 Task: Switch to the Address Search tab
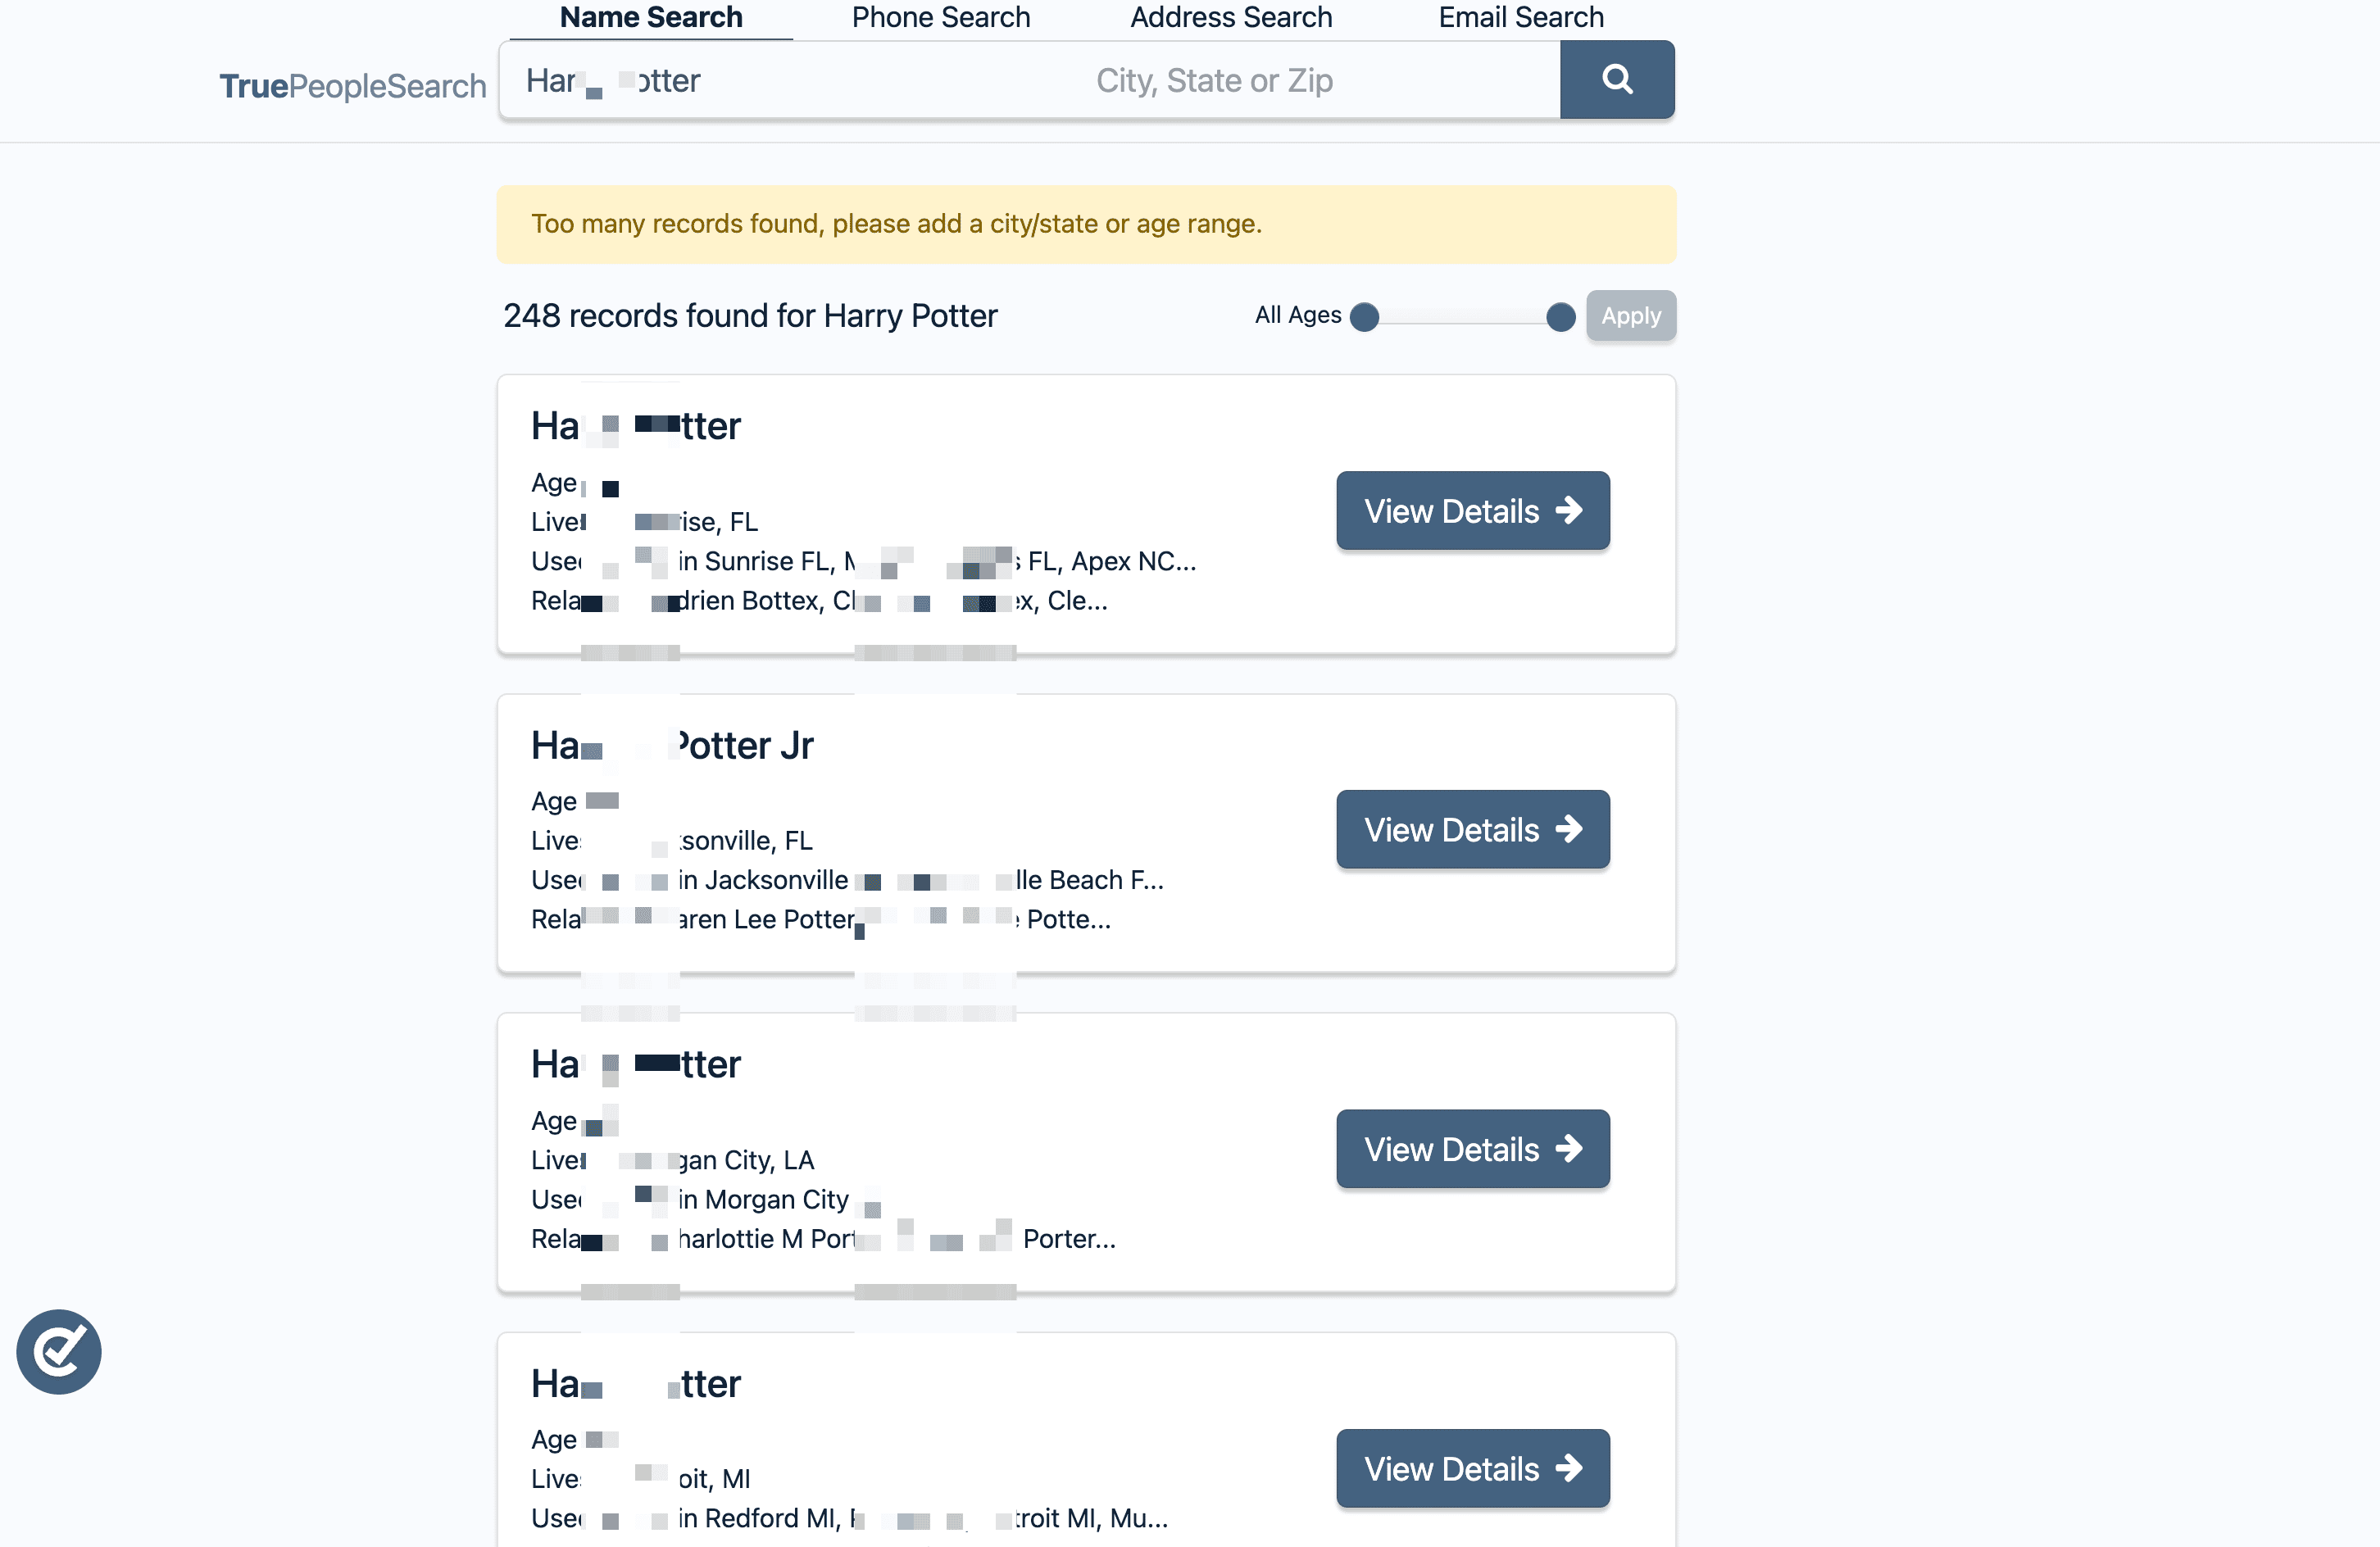click(x=1230, y=17)
